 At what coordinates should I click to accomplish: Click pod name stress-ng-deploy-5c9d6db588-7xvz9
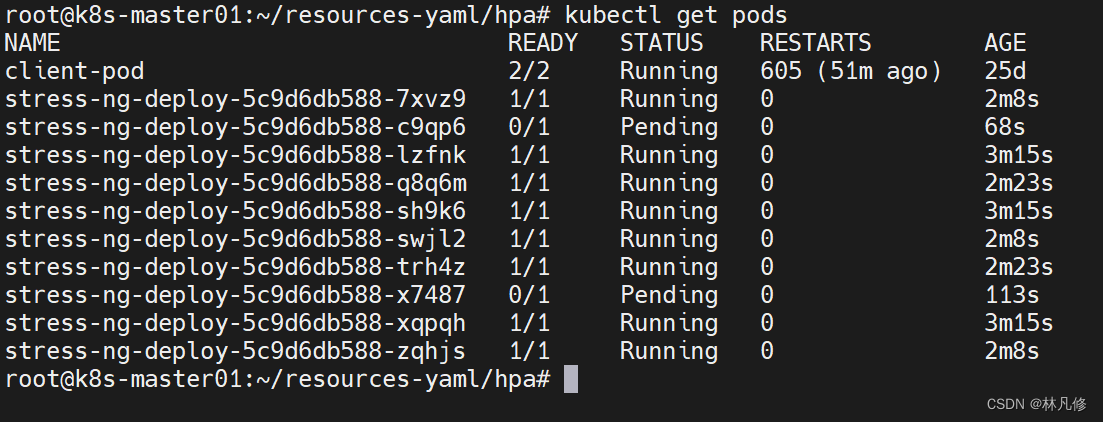point(235,99)
